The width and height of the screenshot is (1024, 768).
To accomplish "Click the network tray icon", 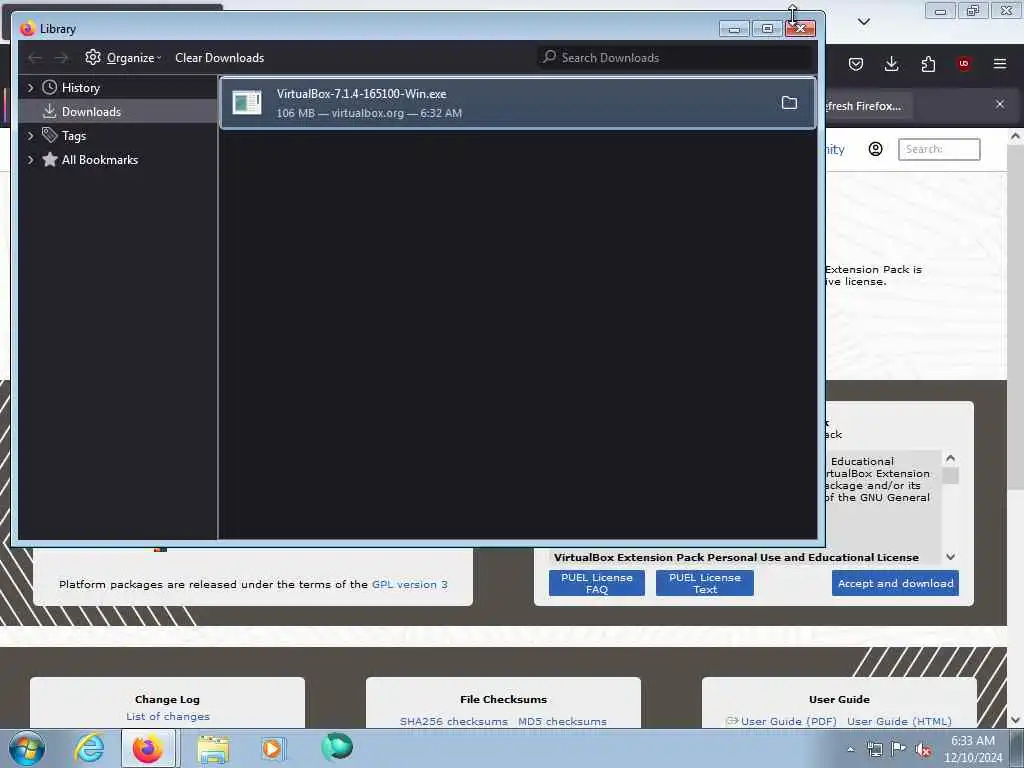I will 874,749.
